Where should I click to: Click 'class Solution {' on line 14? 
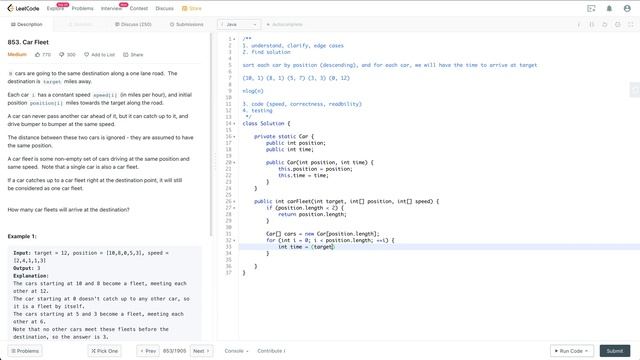pyautogui.click(x=266, y=123)
